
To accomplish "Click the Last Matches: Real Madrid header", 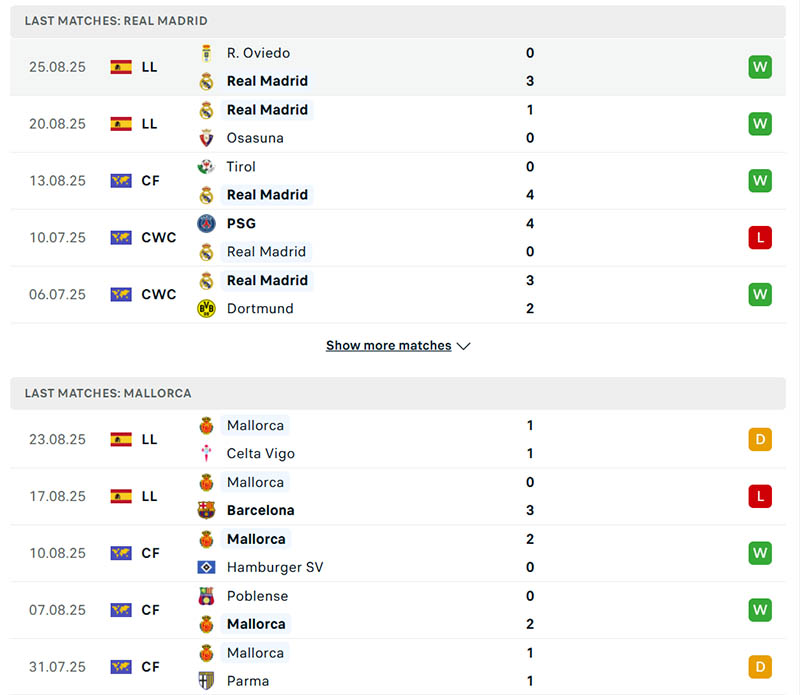I will [116, 21].
